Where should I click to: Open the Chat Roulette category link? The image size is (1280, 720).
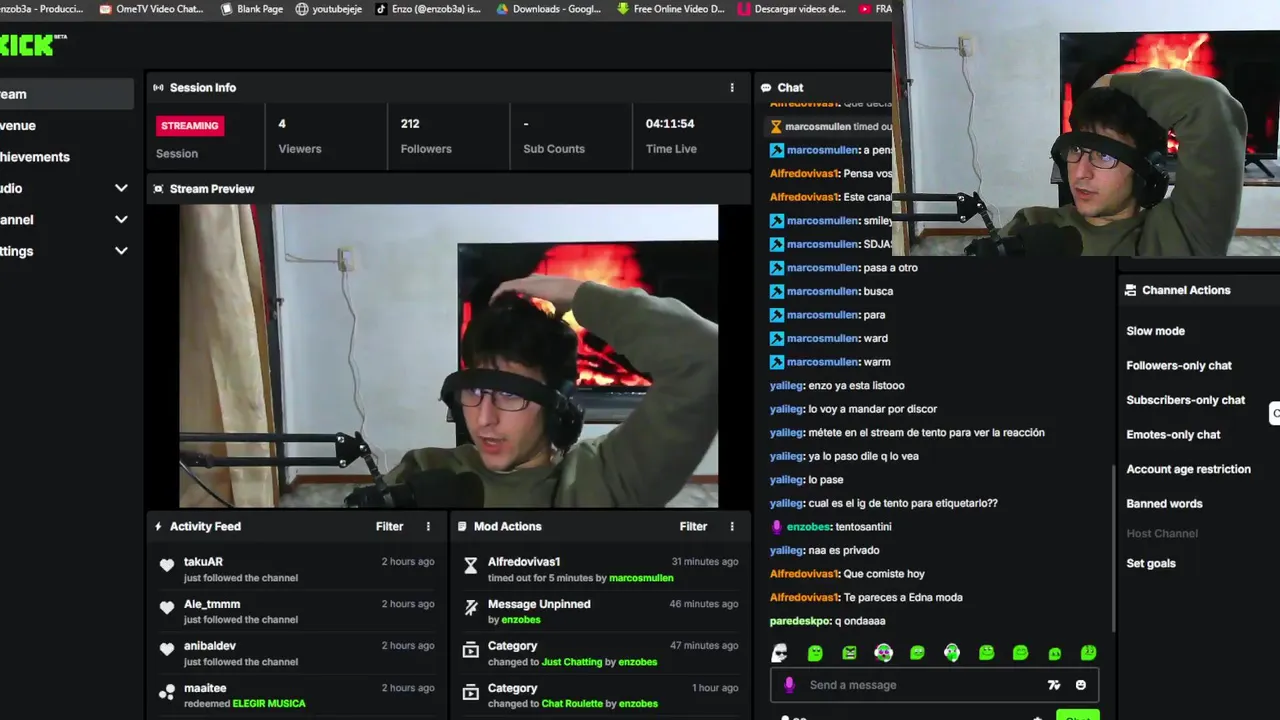point(572,704)
